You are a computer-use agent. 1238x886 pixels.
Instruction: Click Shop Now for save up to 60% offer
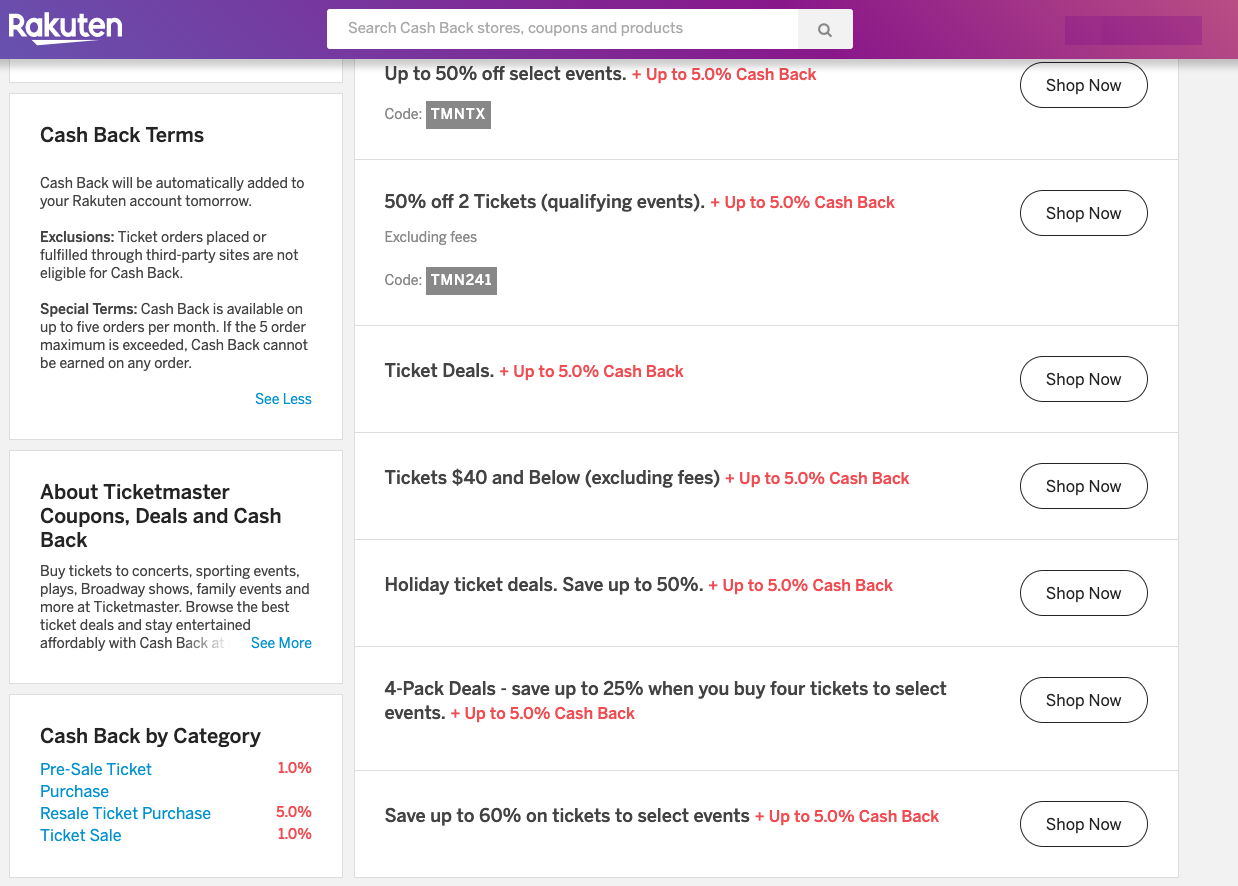click(x=1083, y=824)
